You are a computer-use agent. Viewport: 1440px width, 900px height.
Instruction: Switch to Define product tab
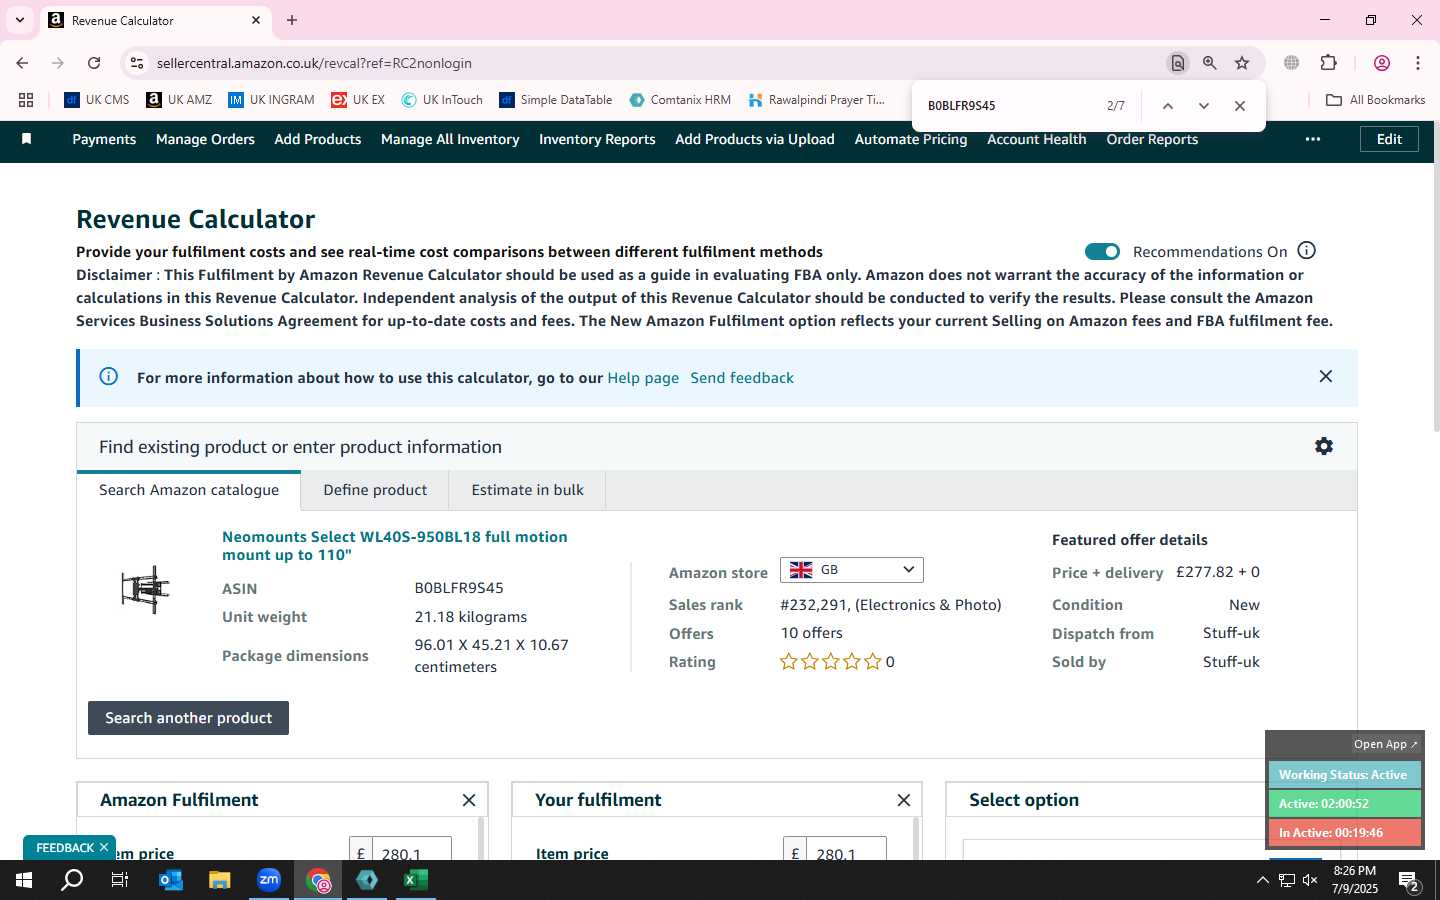(x=375, y=490)
